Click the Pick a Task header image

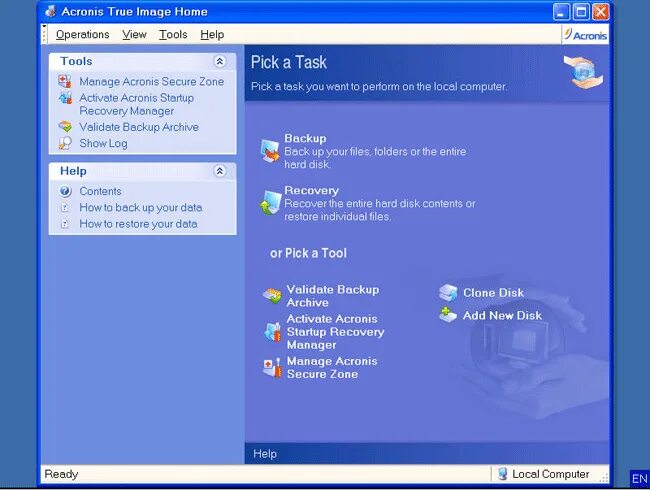pos(583,72)
